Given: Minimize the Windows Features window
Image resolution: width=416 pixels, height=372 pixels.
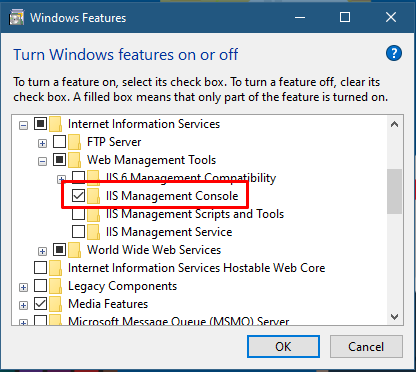Looking at the screenshot, I should 300,17.
